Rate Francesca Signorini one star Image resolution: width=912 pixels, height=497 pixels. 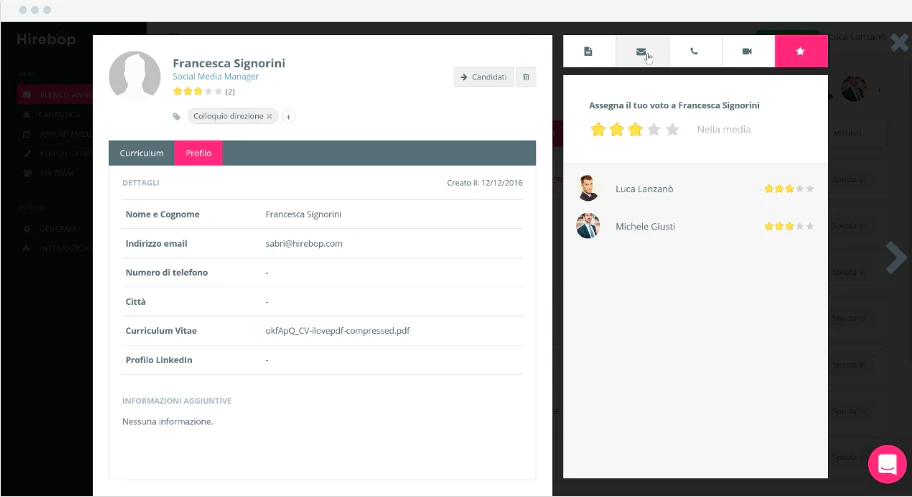[598, 129]
